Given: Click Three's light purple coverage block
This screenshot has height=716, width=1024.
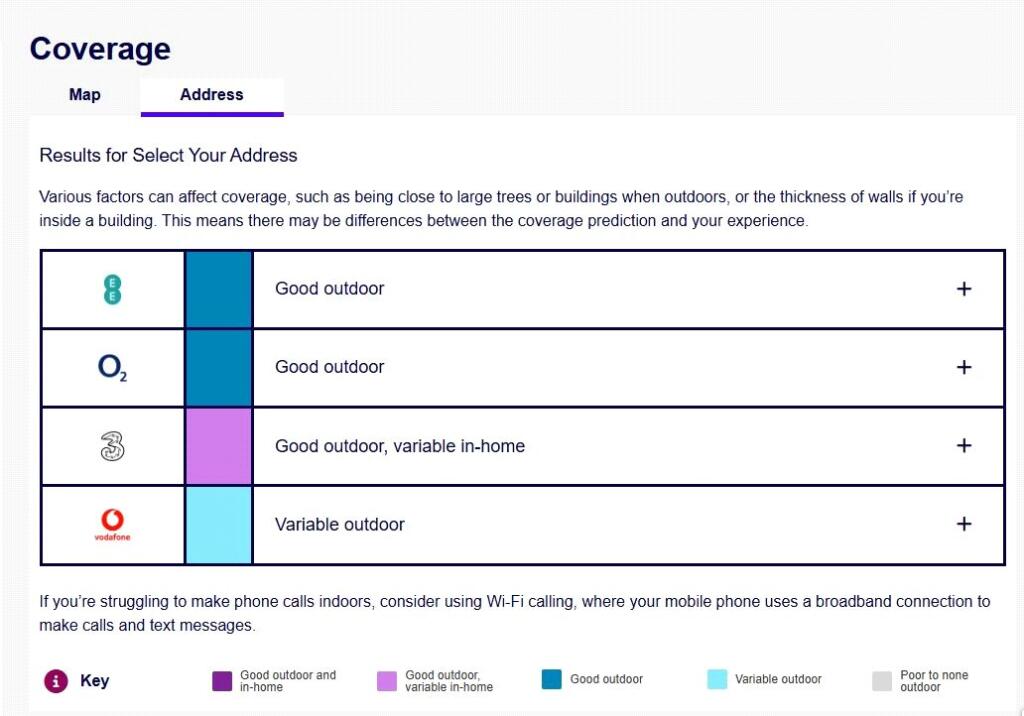Looking at the screenshot, I should click(219, 446).
